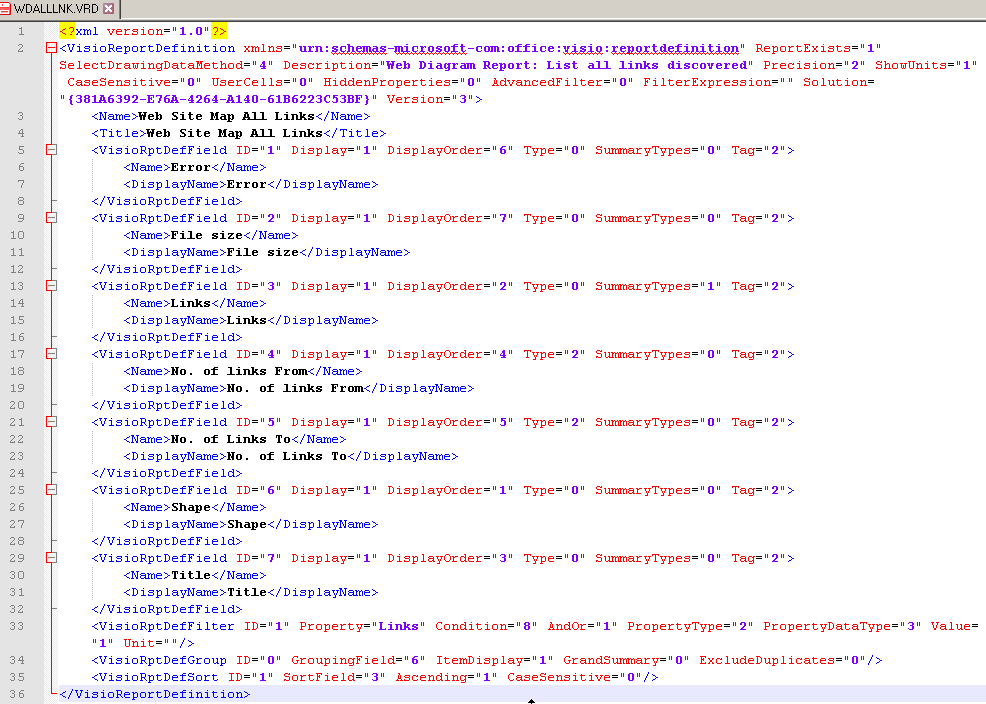Image resolution: width=986 pixels, height=704 pixels.
Task: Collapse the VisioRptDefField ID="7" block
Action: 52,558
